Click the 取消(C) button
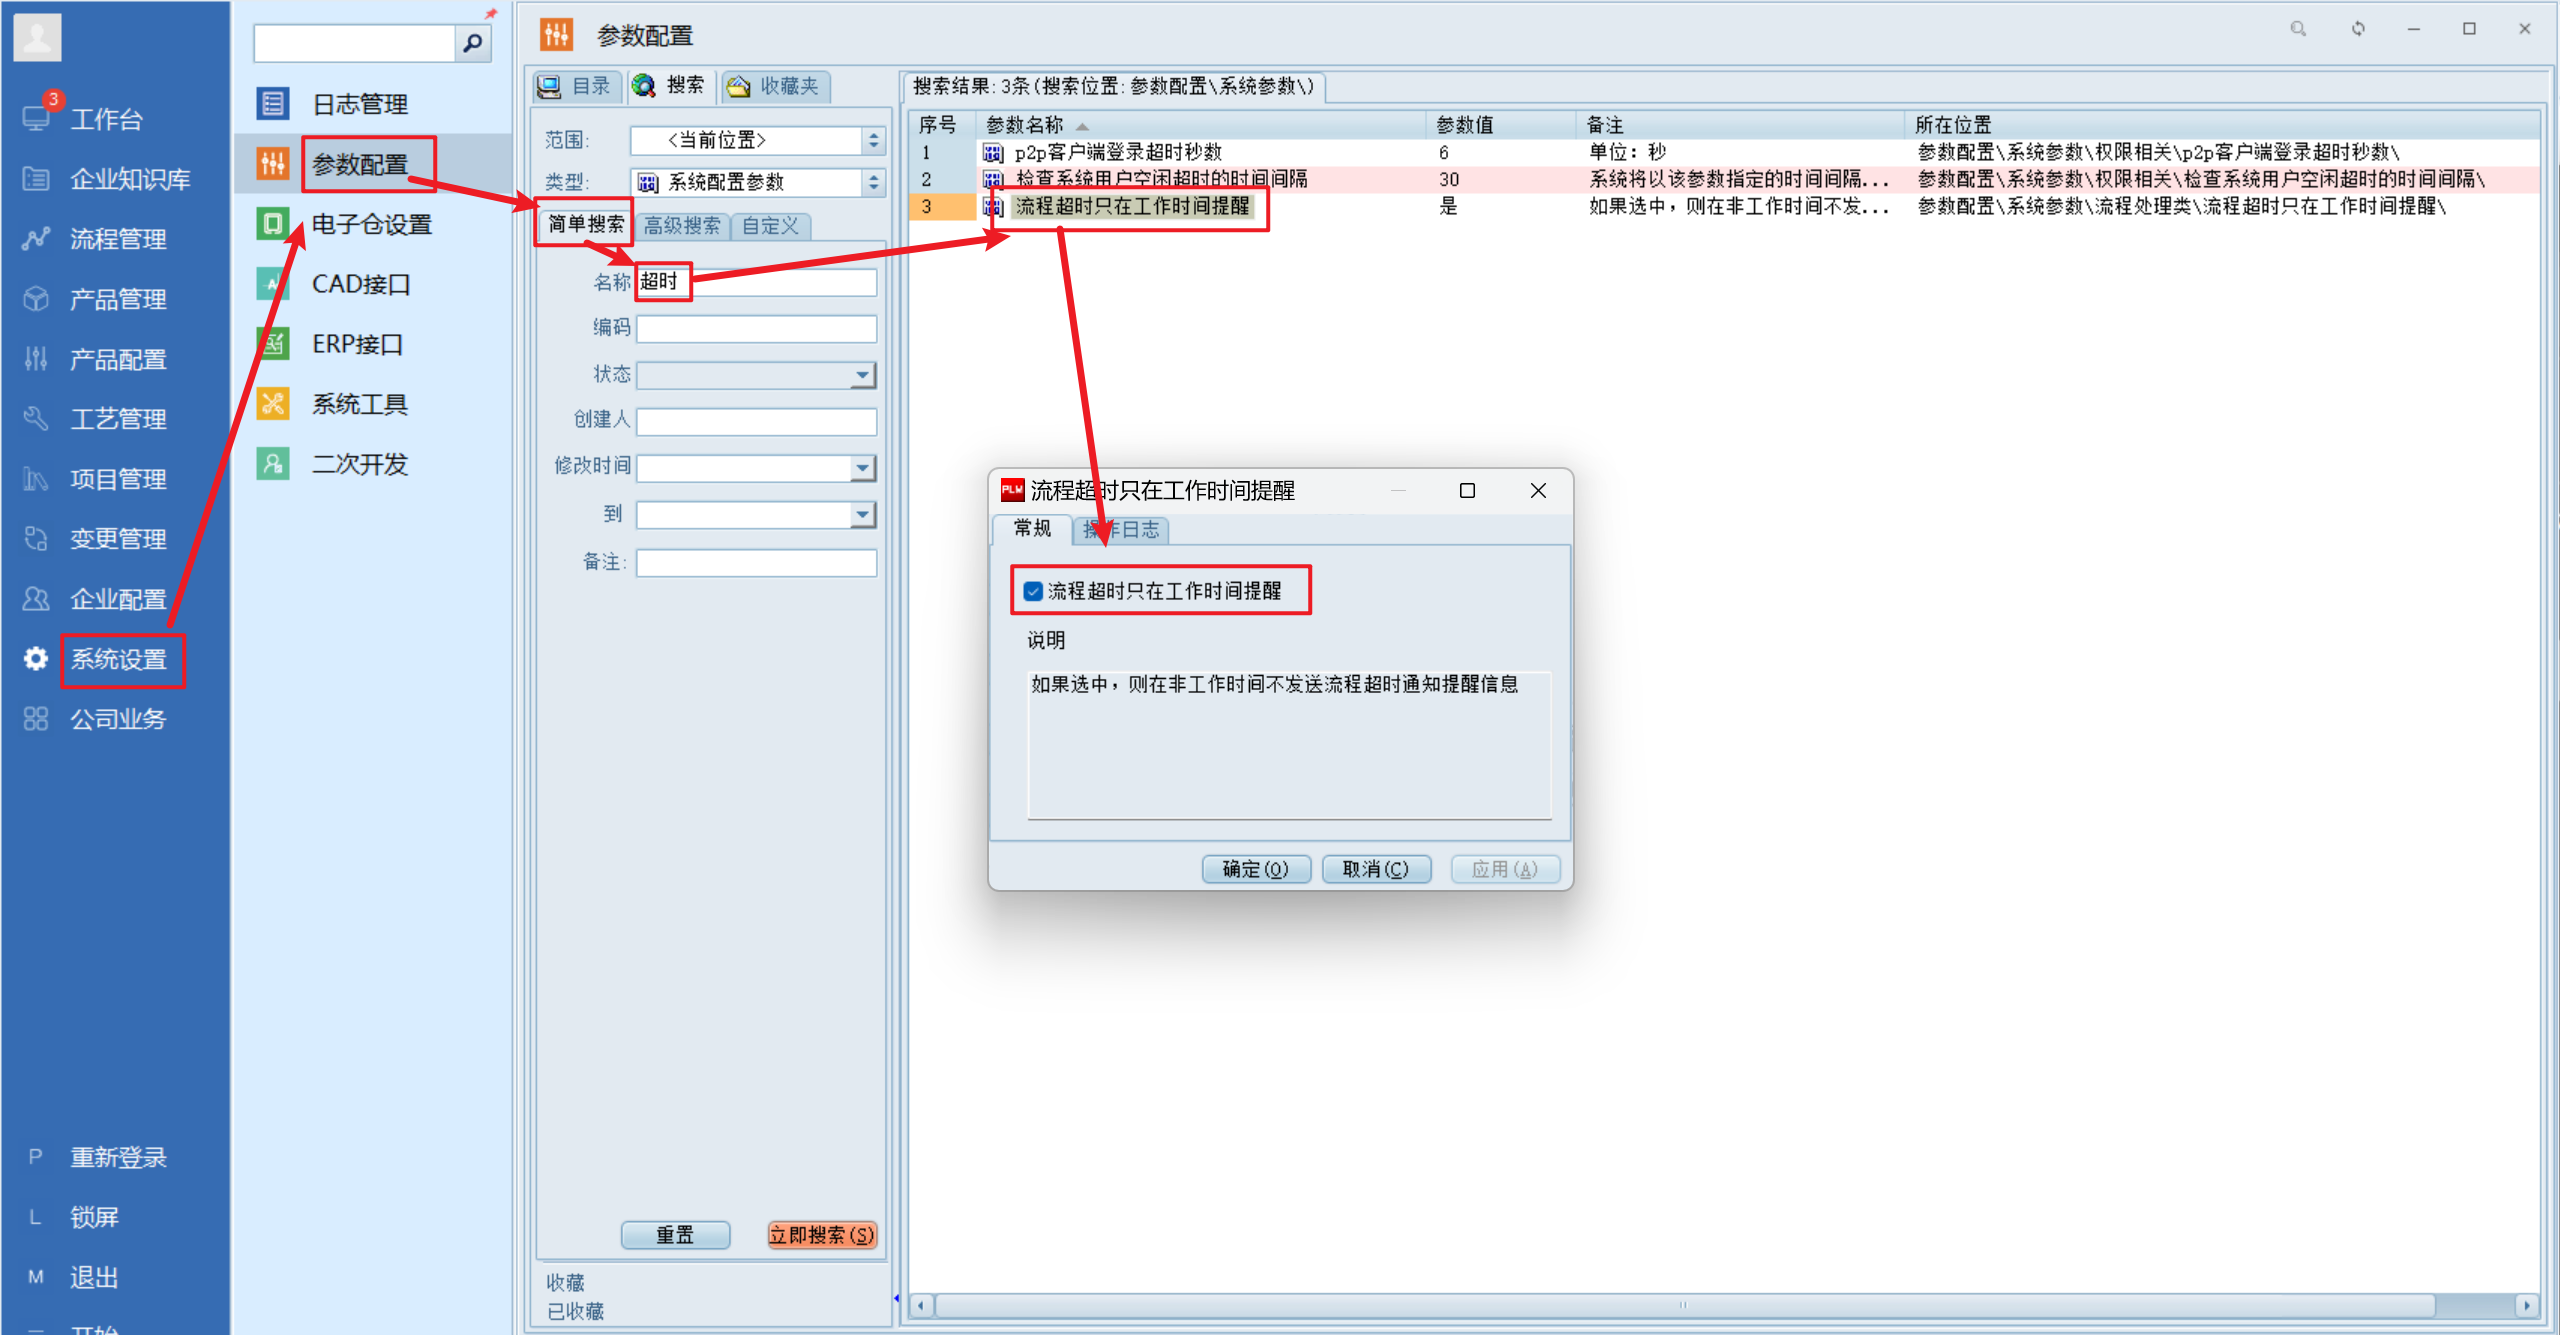This screenshot has width=2560, height=1335. point(1376,869)
